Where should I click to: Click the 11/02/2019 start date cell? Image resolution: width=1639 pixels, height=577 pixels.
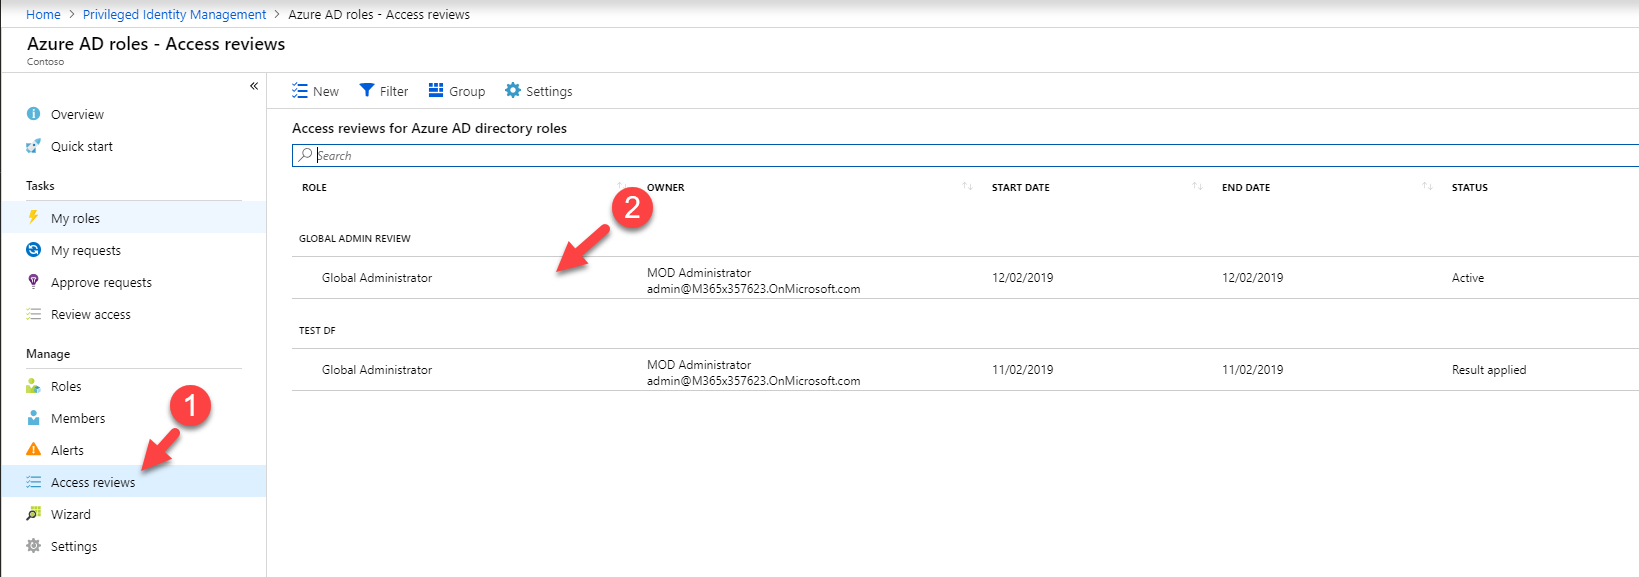pyautogui.click(x=1022, y=370)
